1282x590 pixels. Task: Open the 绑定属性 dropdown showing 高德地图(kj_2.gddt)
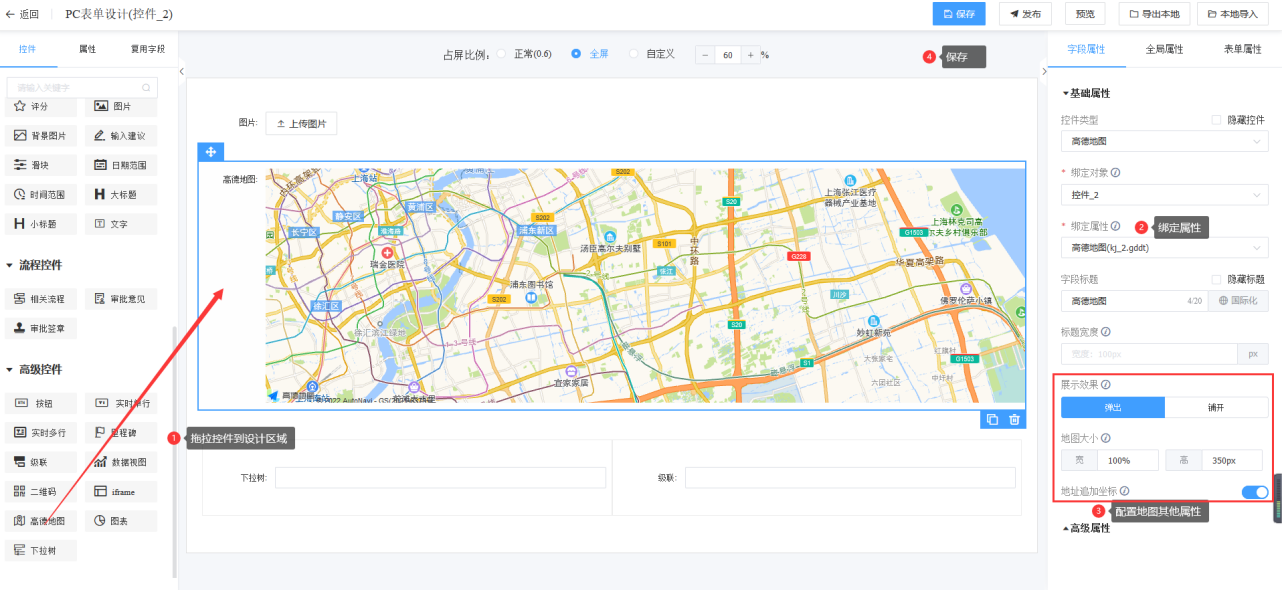1165,247
